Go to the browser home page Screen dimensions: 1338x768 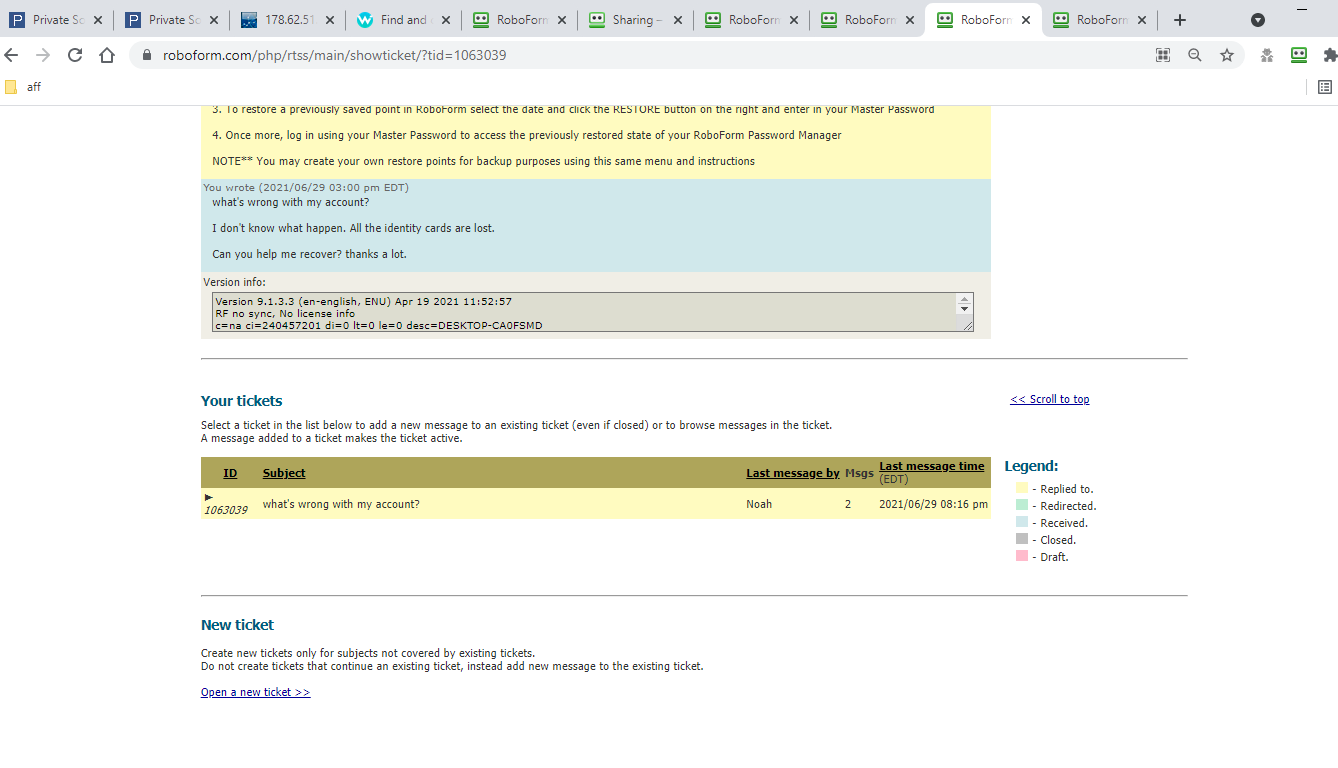coord(107,55)
